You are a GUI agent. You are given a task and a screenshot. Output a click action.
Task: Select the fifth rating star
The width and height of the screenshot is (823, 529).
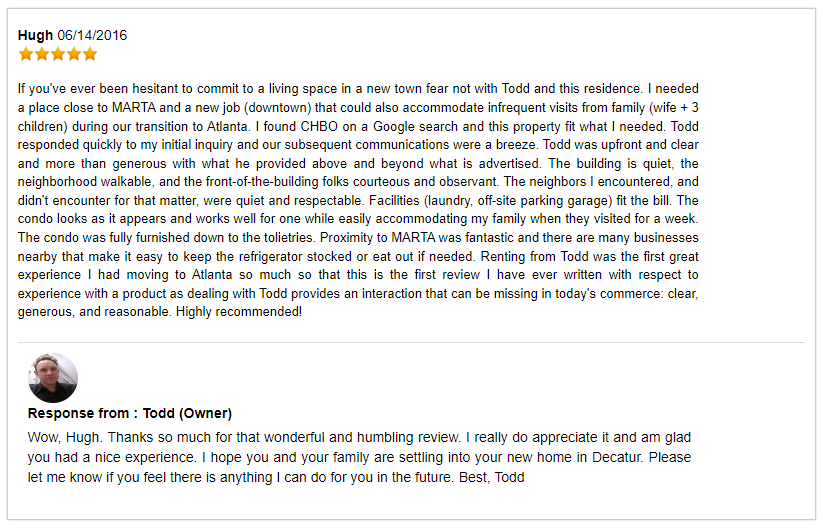[x=90, y=54]
